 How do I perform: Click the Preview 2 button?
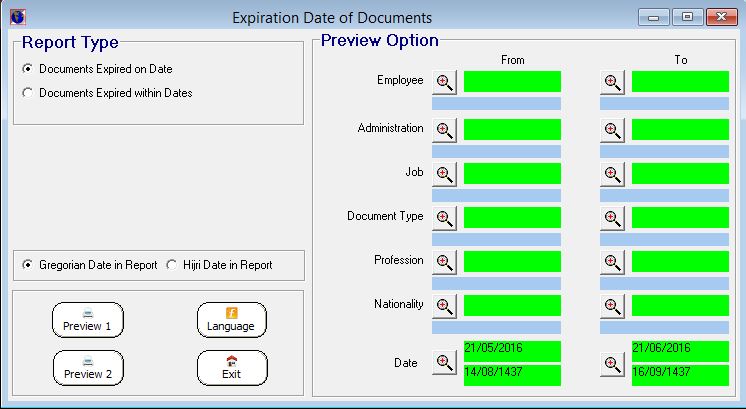pos(88,368)
